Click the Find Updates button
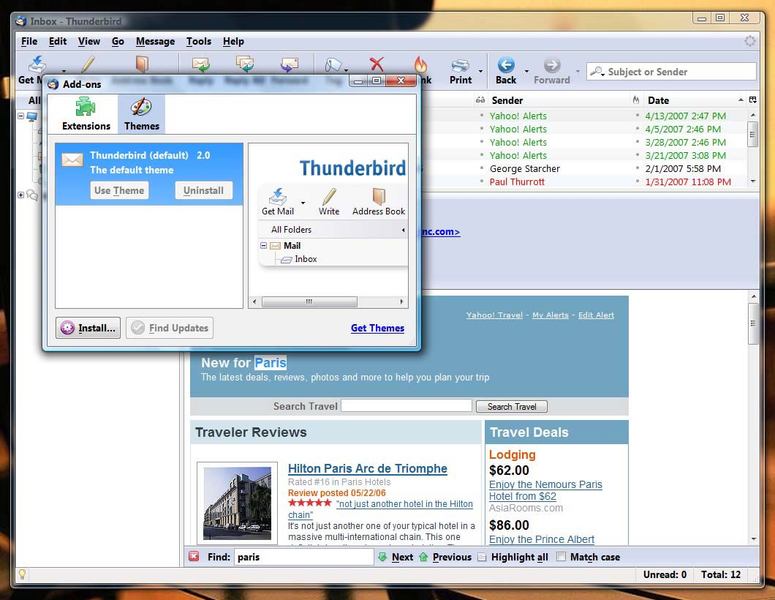This screenshot has height=600, width=775. 170,328
